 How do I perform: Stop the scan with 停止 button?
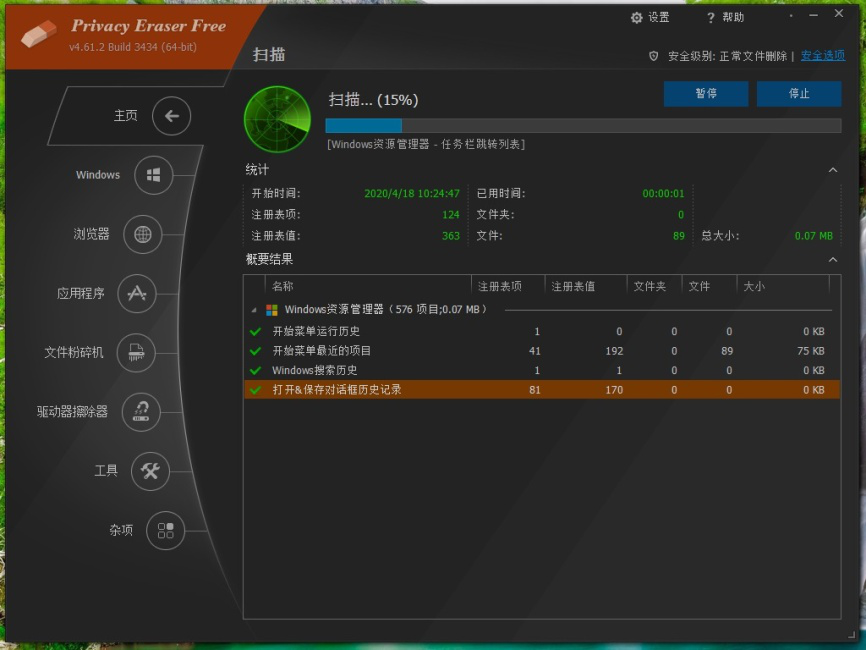tap(799, 94)
